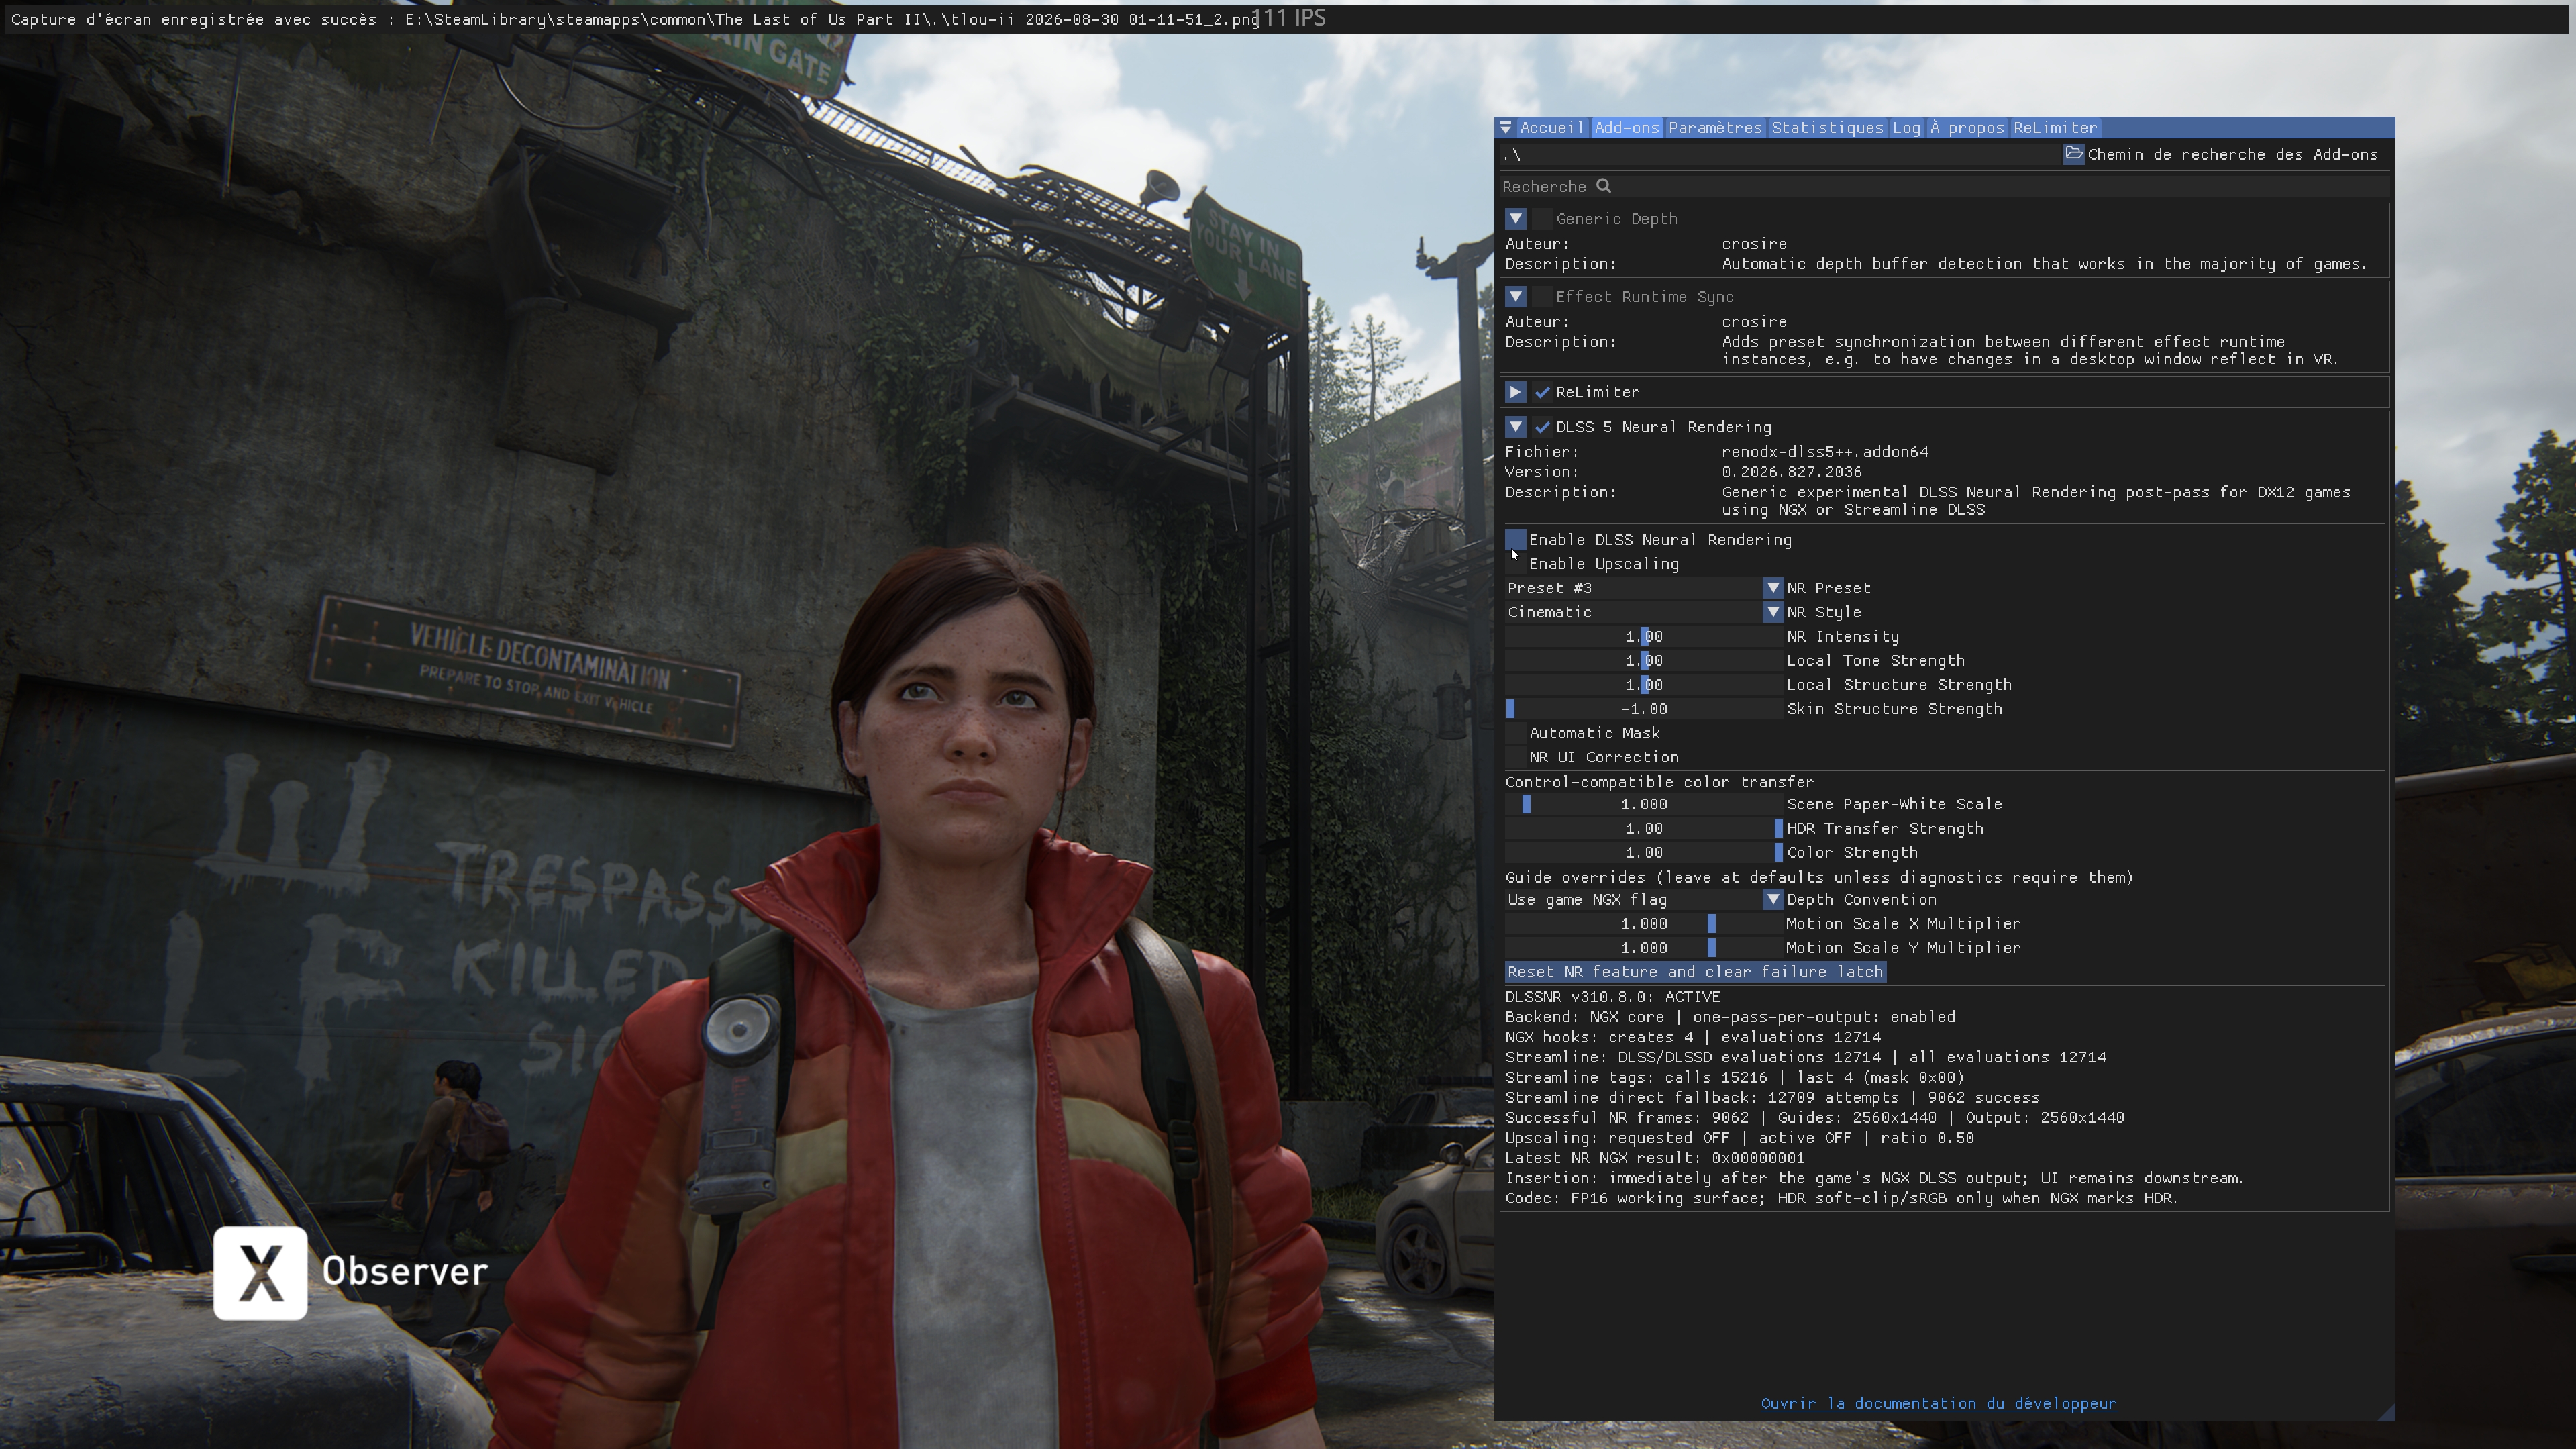Expand the ReLimiter add-on section
The height and width of the screenshot is (1449, 2576).
pos(1516,392)
